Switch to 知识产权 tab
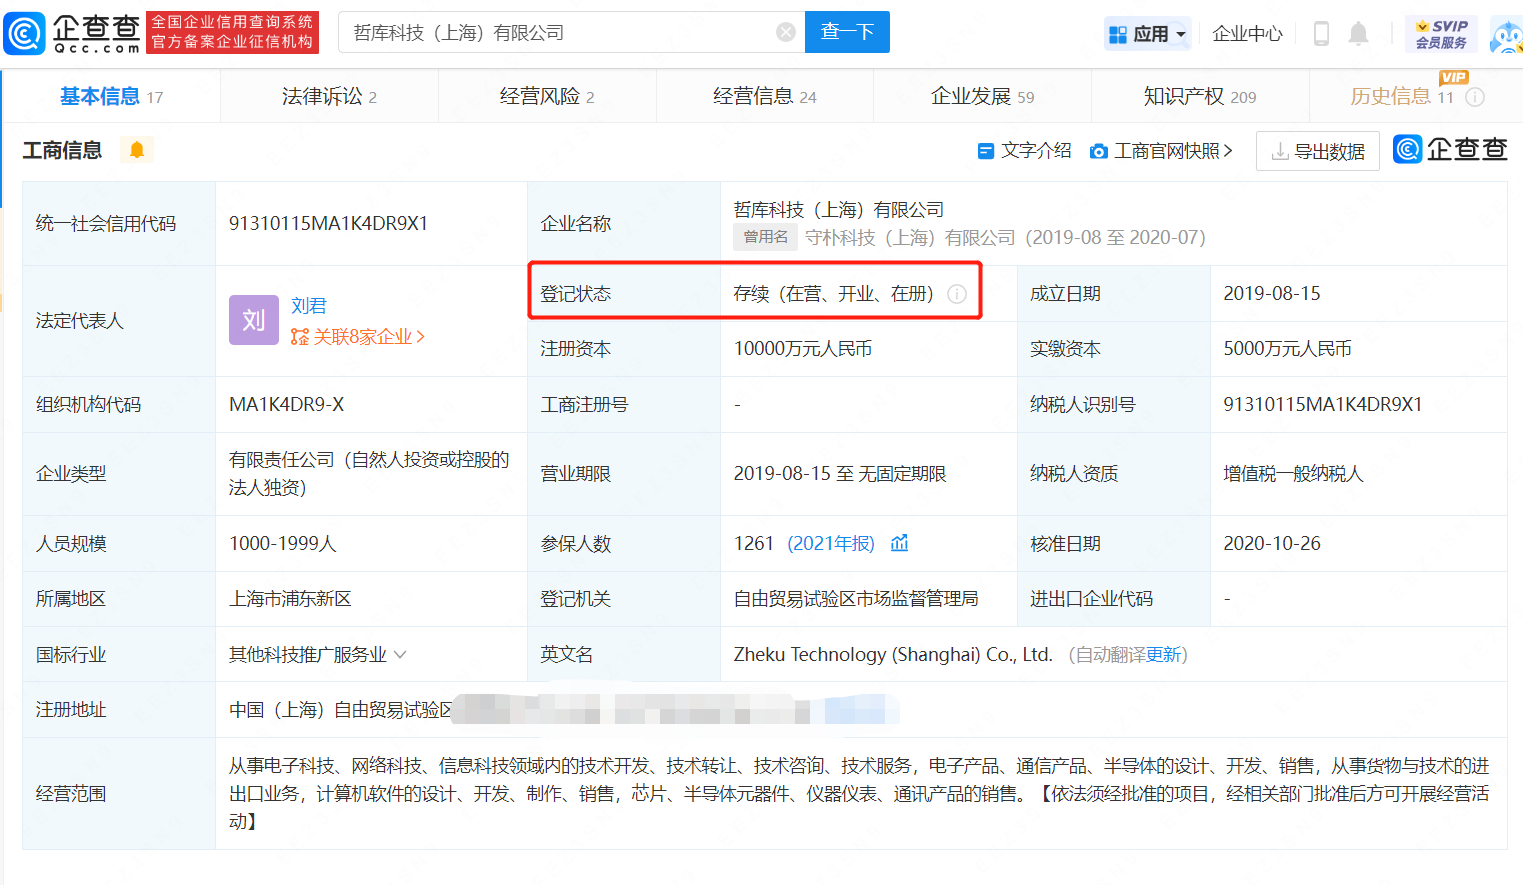 point(1200,96)
